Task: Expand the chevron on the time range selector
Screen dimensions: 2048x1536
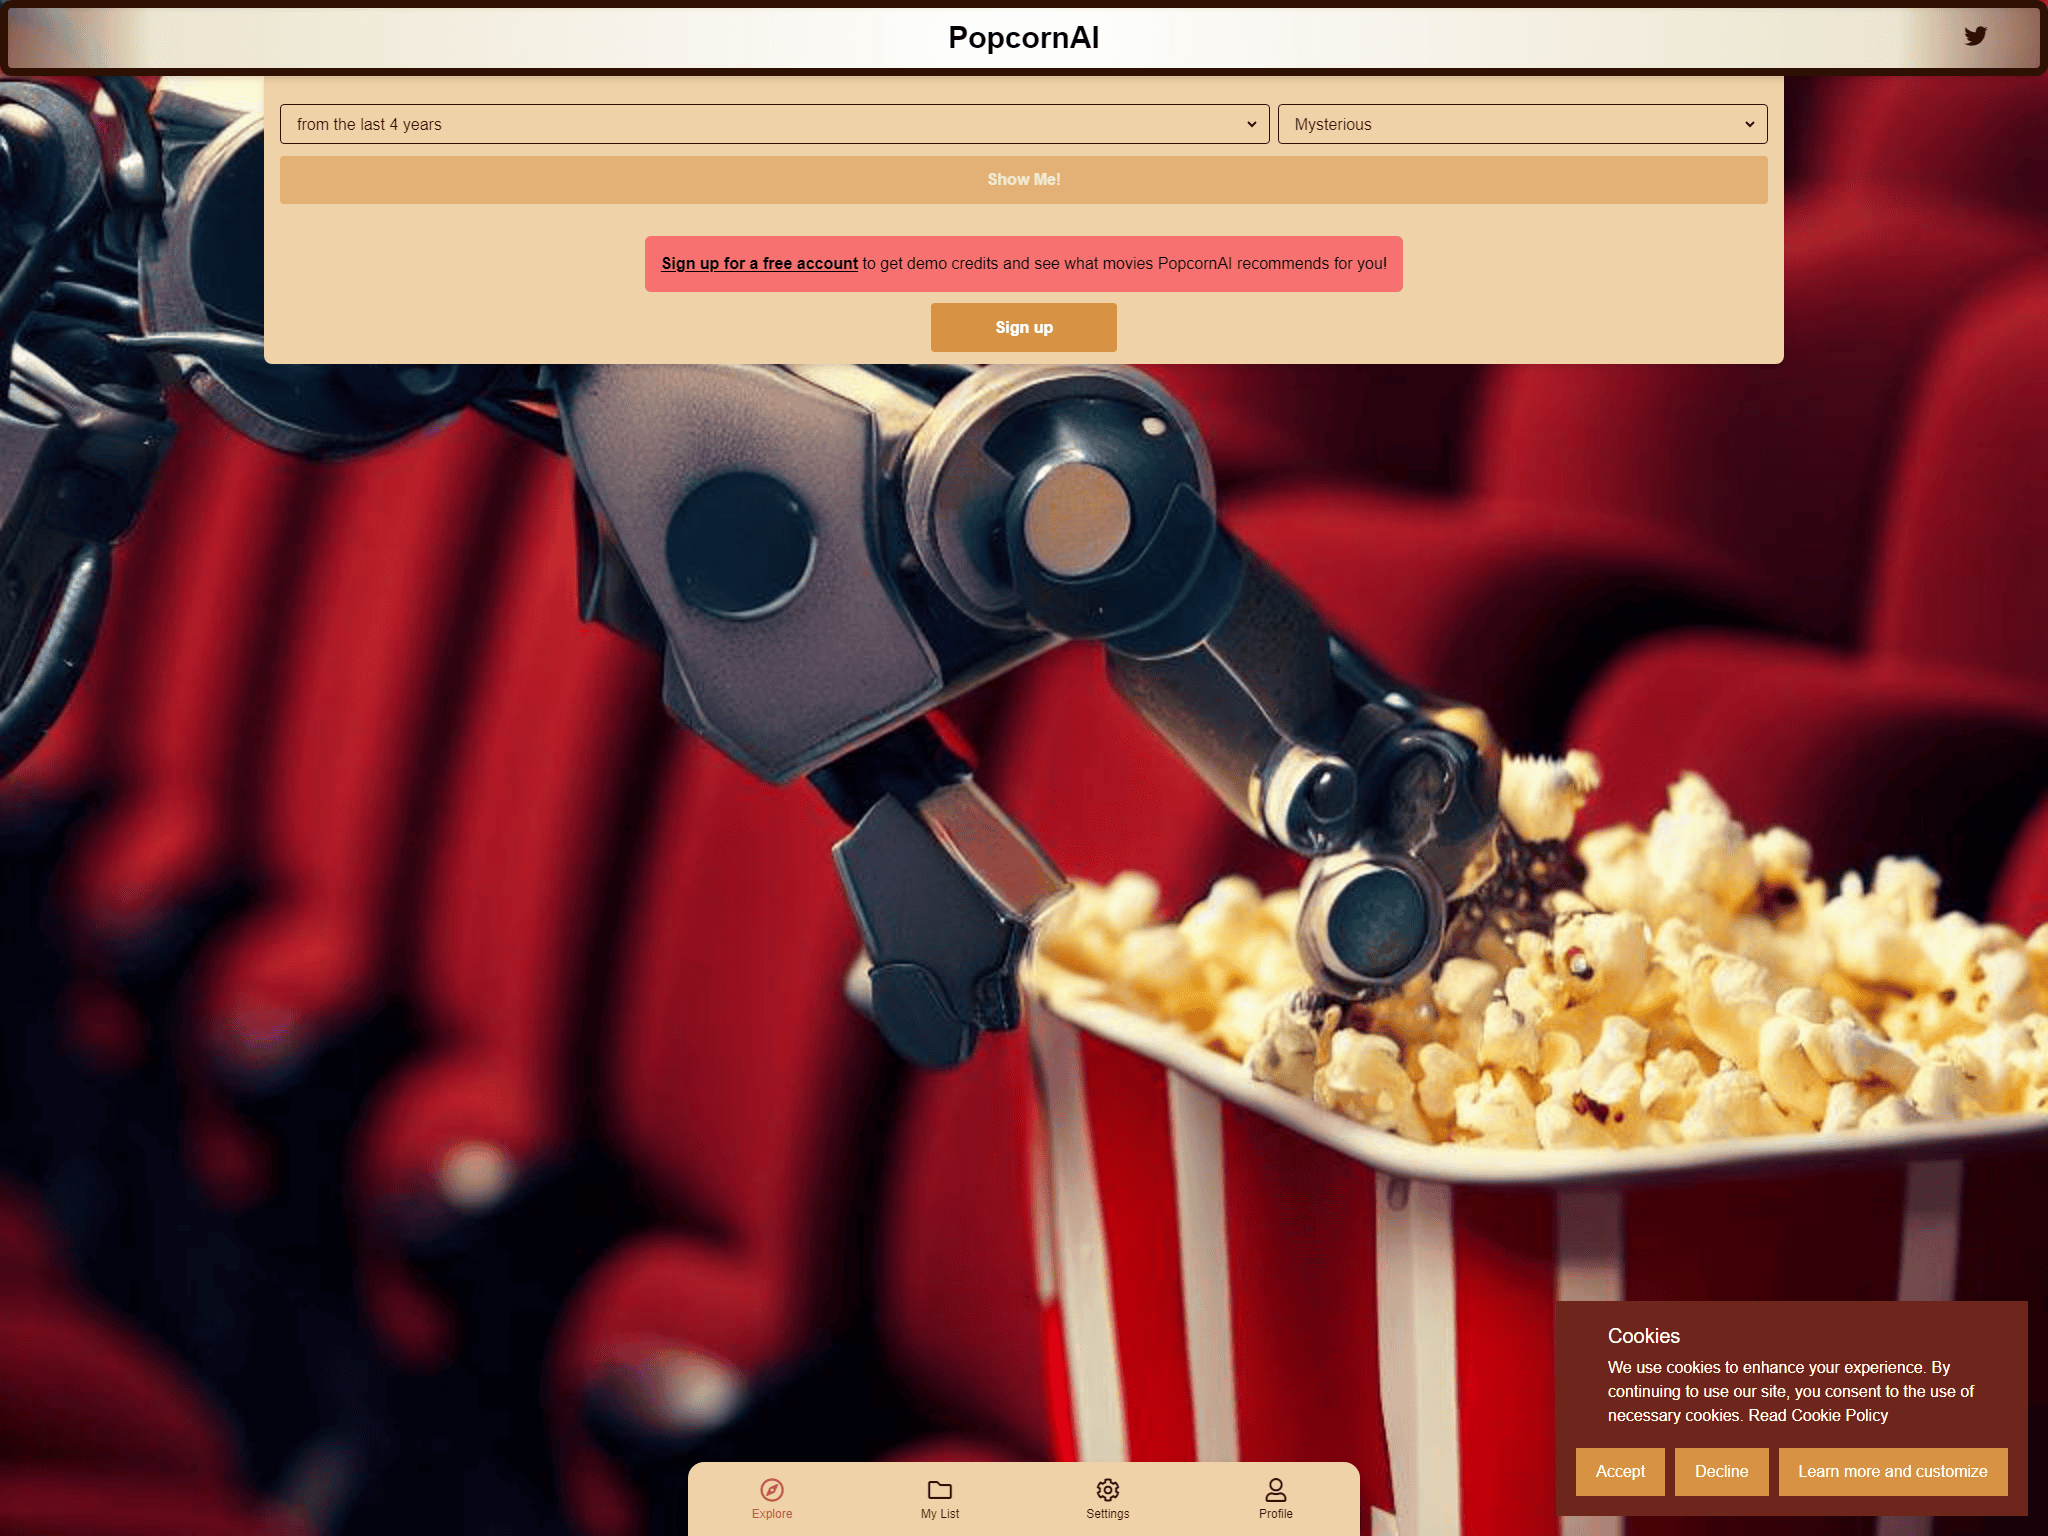Action: [x=1254, y=124]
